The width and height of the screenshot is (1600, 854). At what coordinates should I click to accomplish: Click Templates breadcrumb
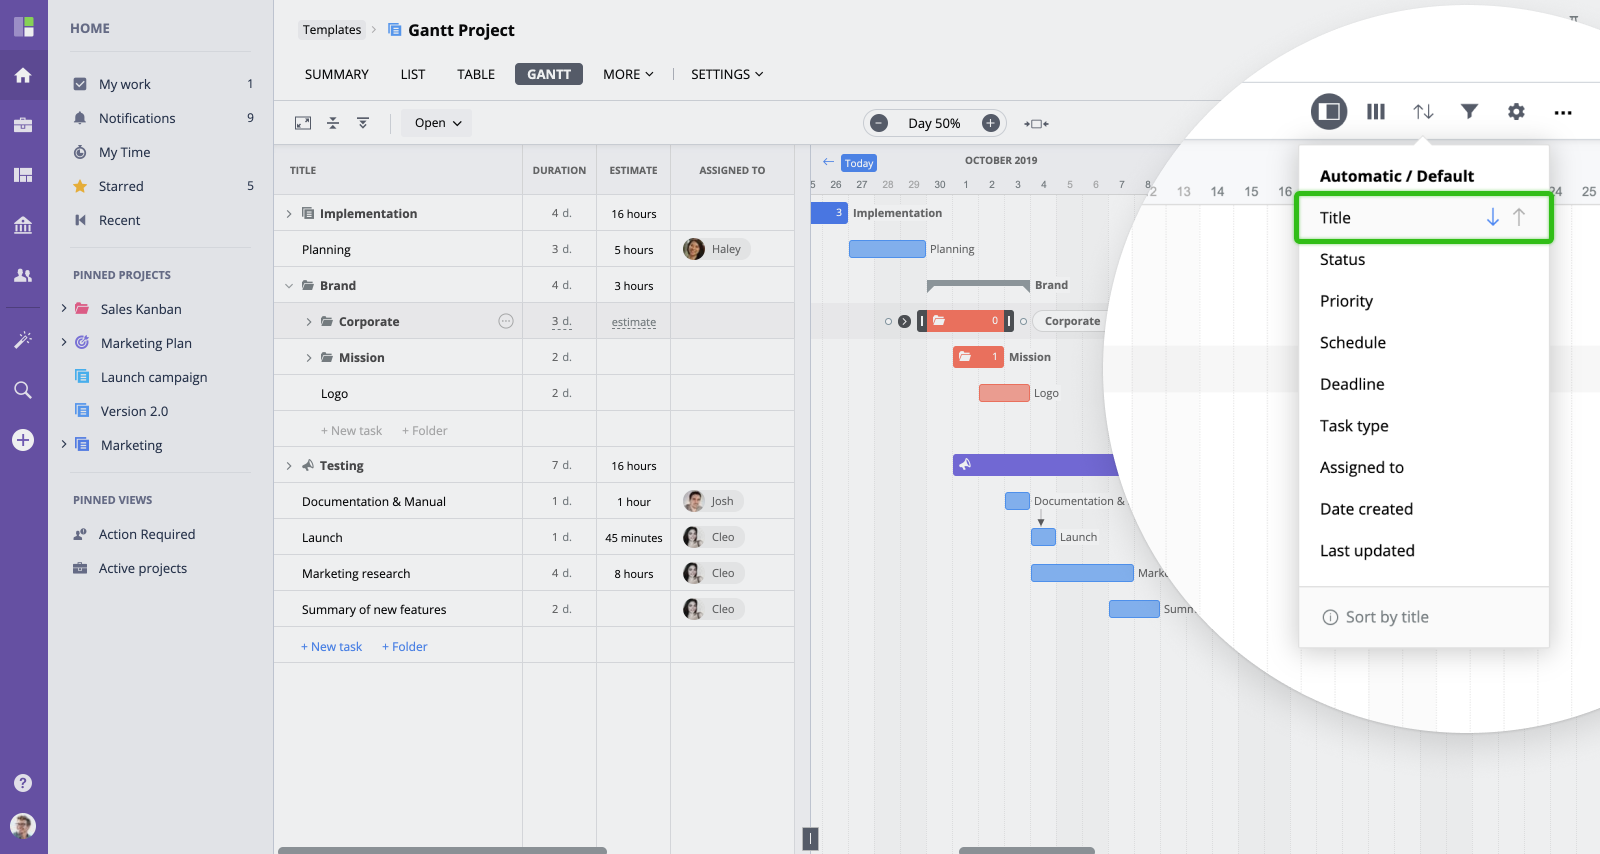point(332,30)
